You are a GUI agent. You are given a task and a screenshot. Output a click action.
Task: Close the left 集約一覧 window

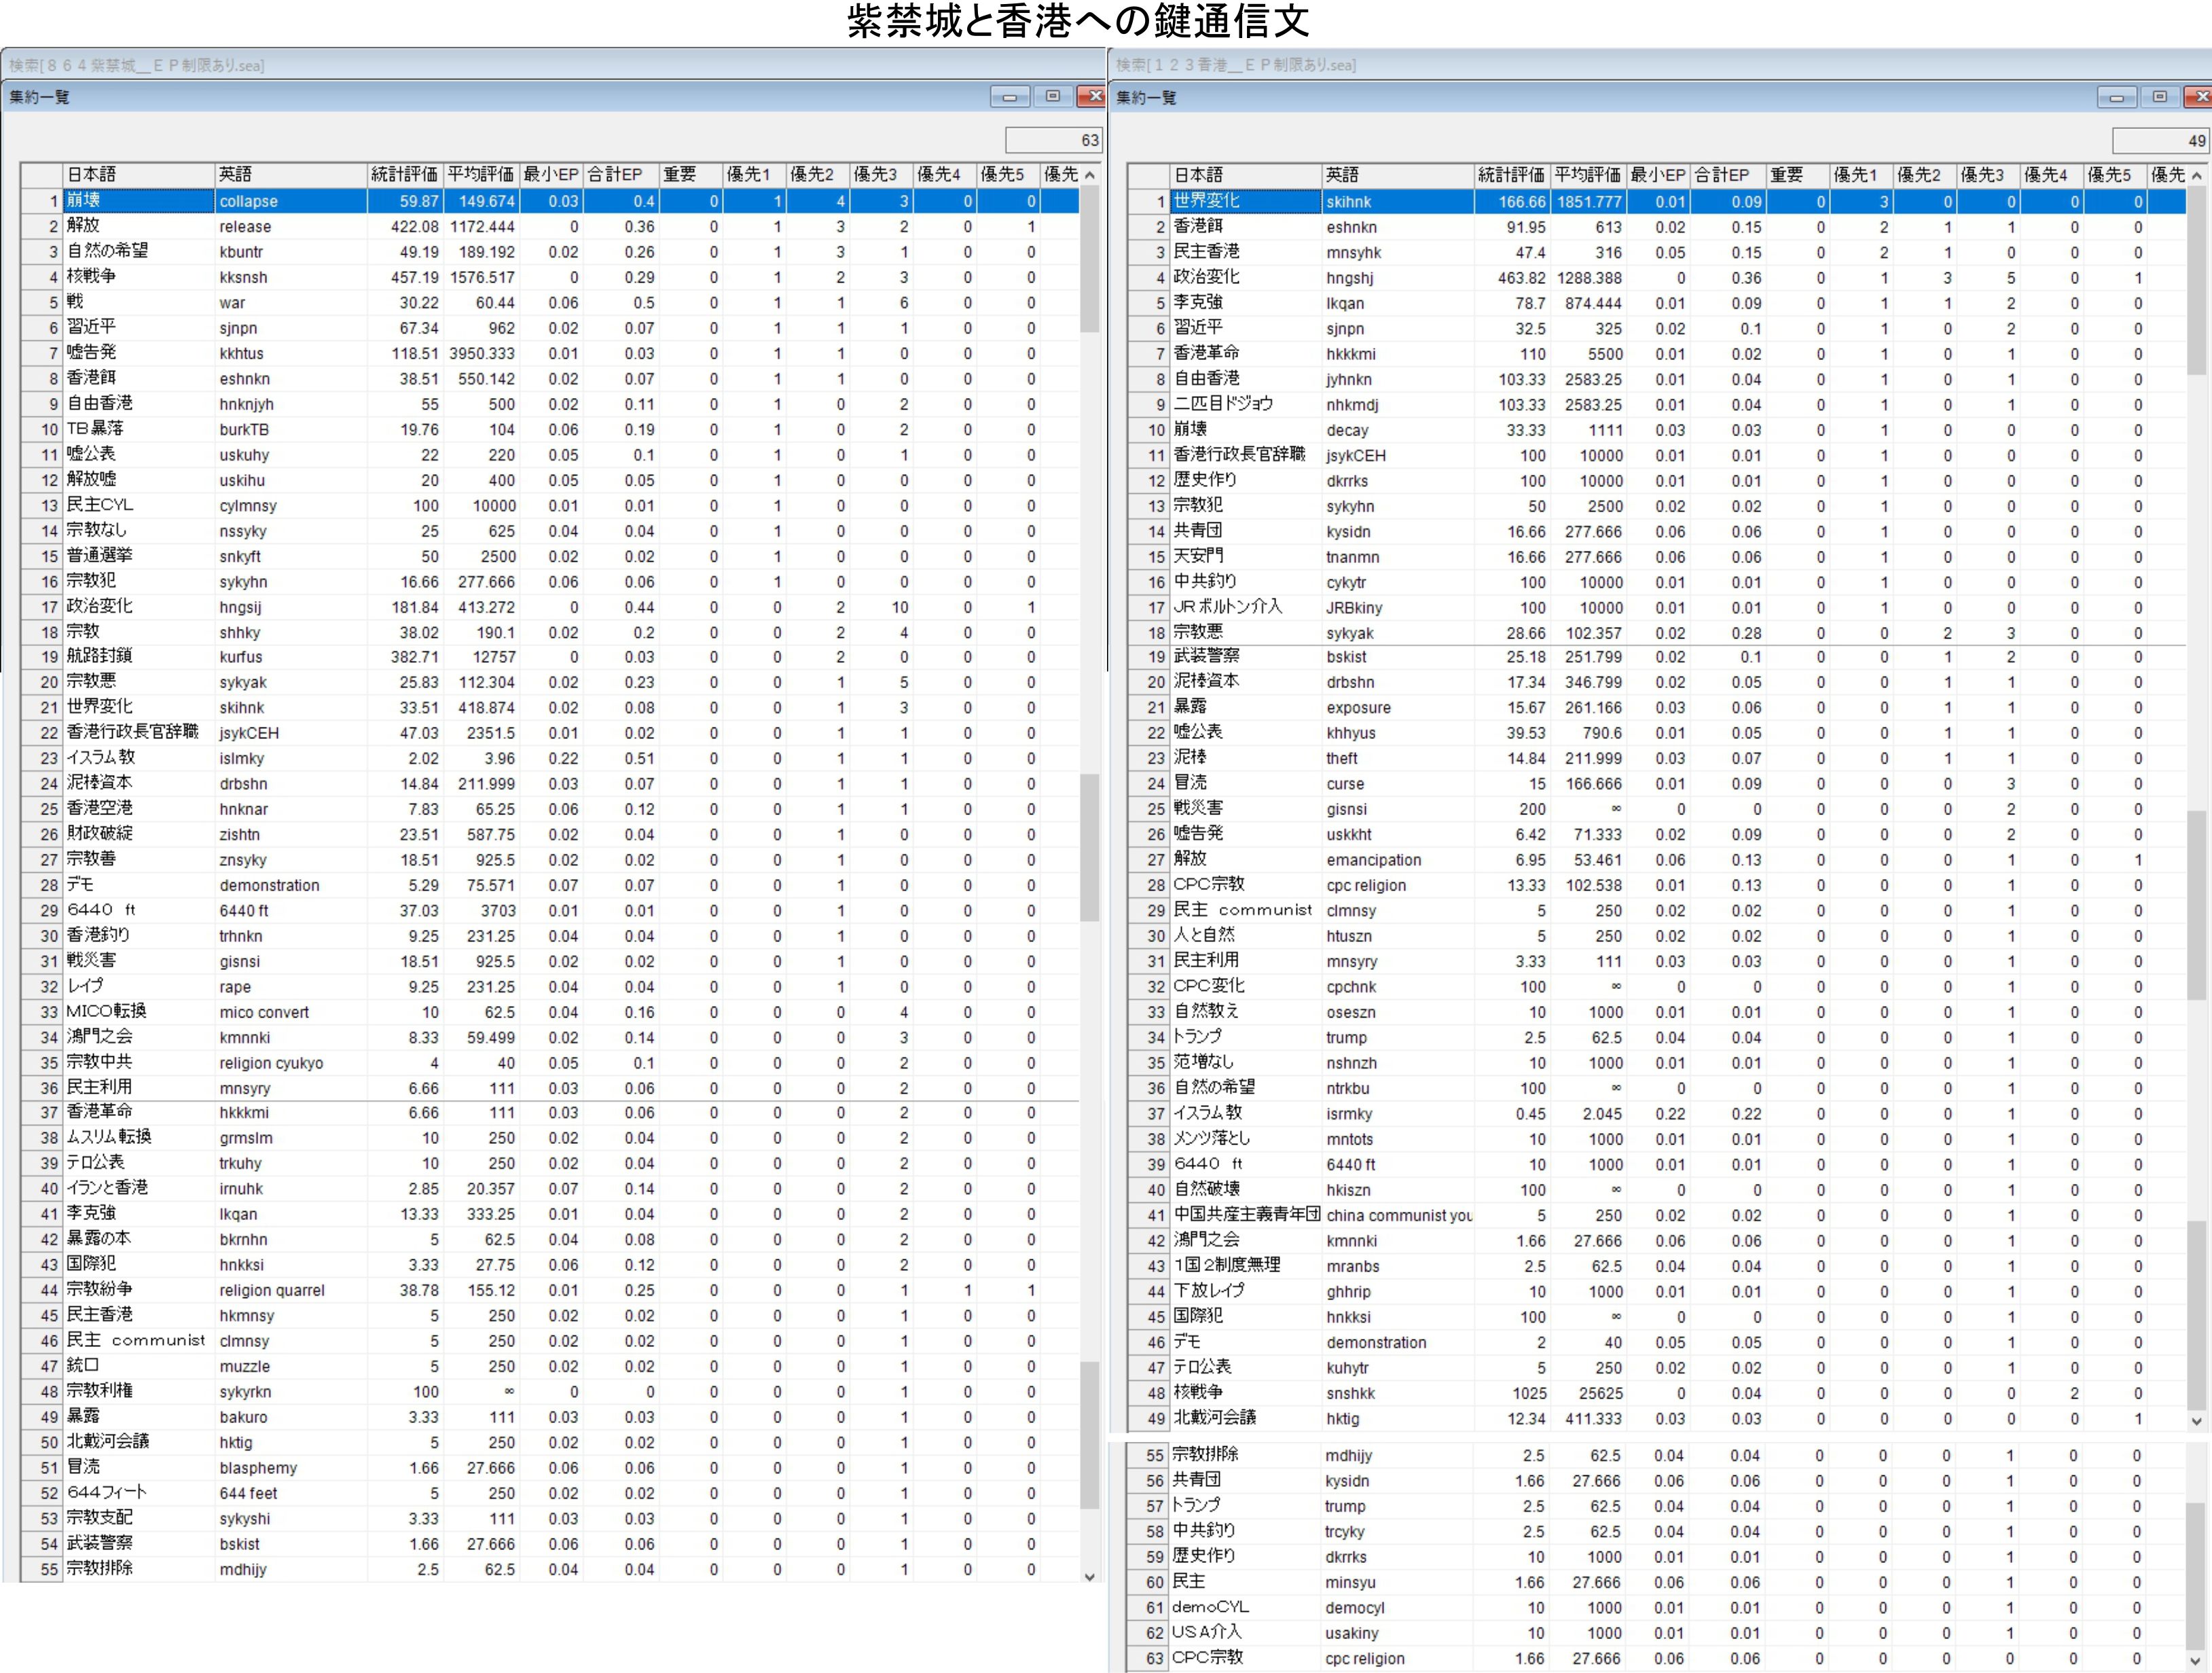click(1092, 97)
